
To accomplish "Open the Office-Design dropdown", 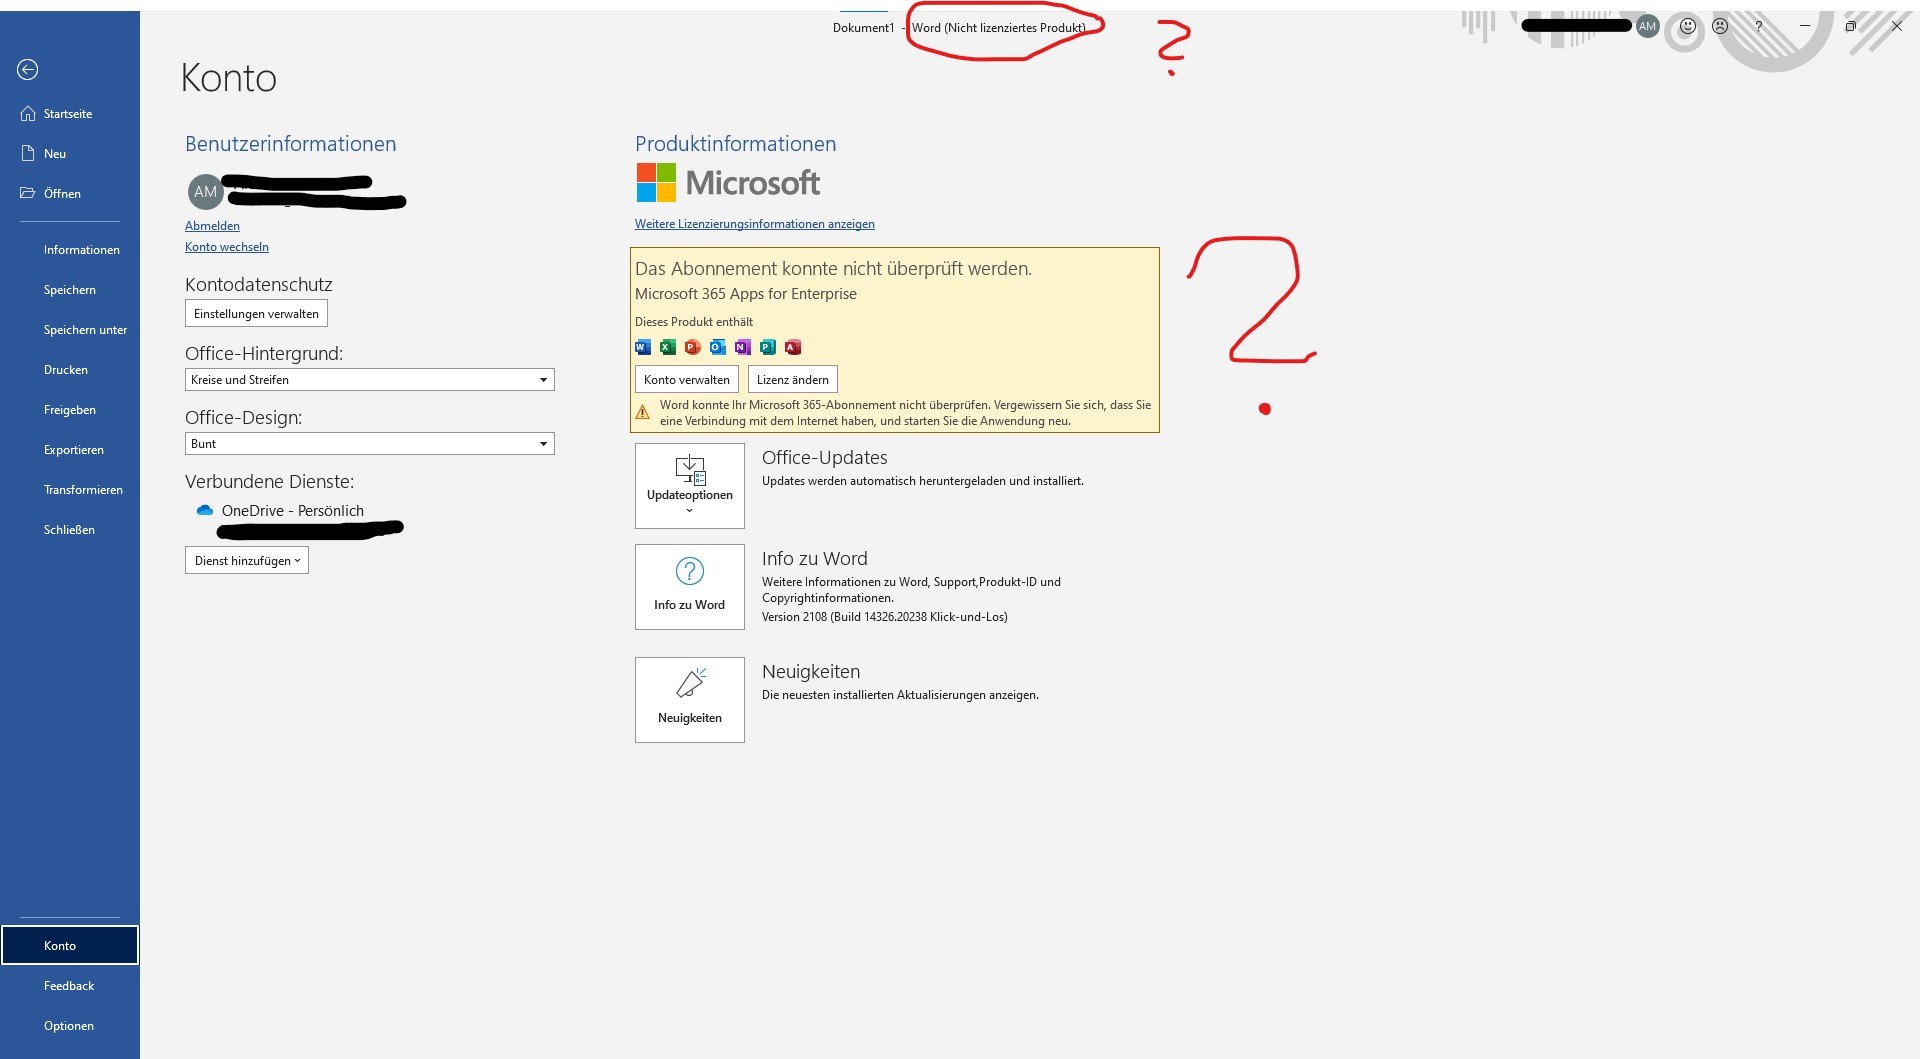I will [x=369, y=444].
